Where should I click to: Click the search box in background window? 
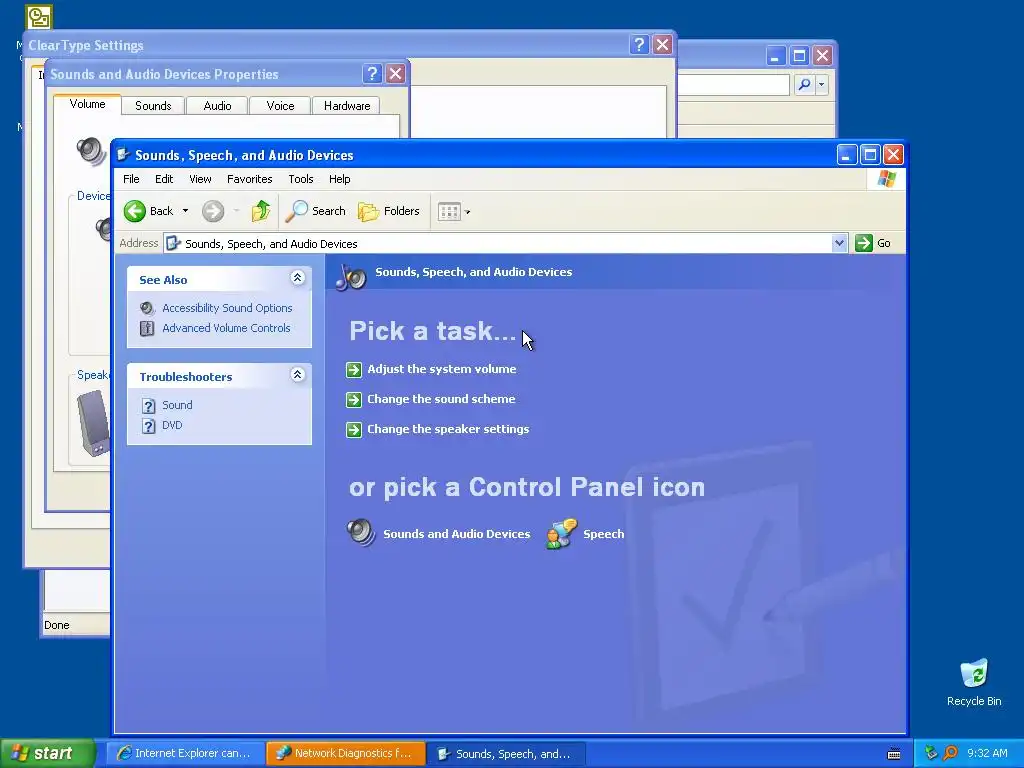(x=733, y=84)
